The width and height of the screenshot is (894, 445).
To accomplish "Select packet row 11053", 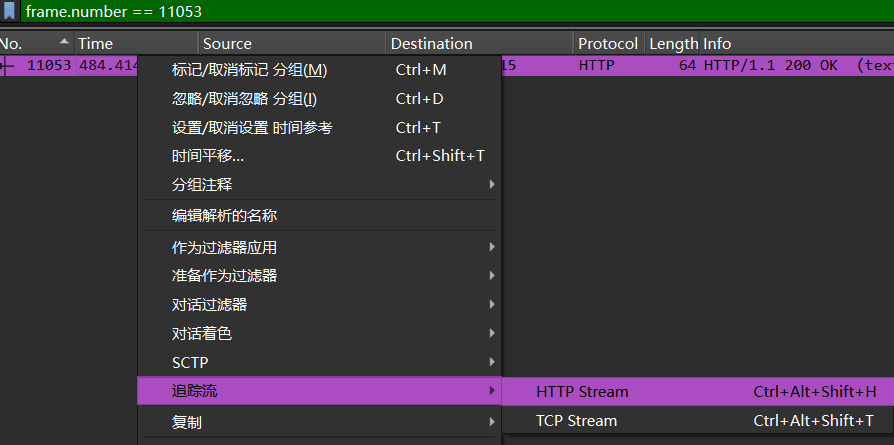I will [x=700, y=66].
